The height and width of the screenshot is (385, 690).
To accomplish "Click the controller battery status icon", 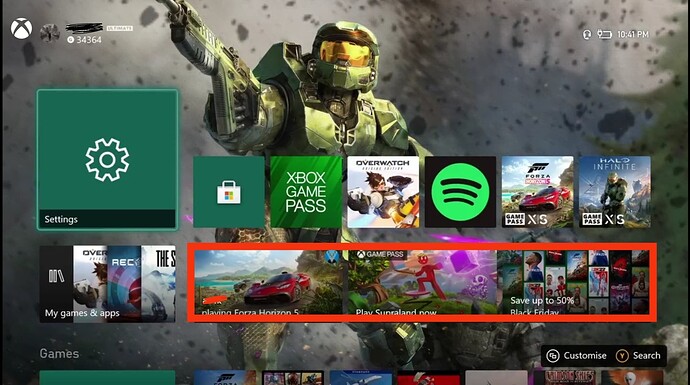I will 604,34.
